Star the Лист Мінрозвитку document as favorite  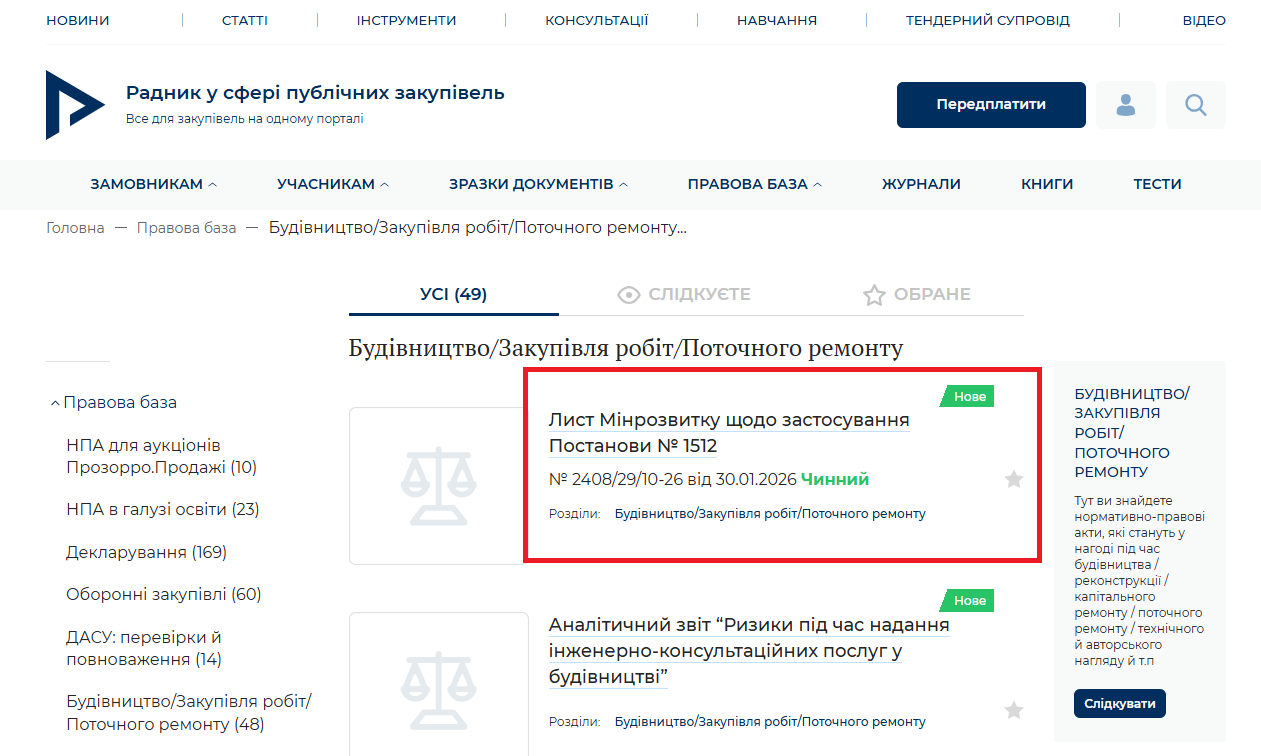1014,480
